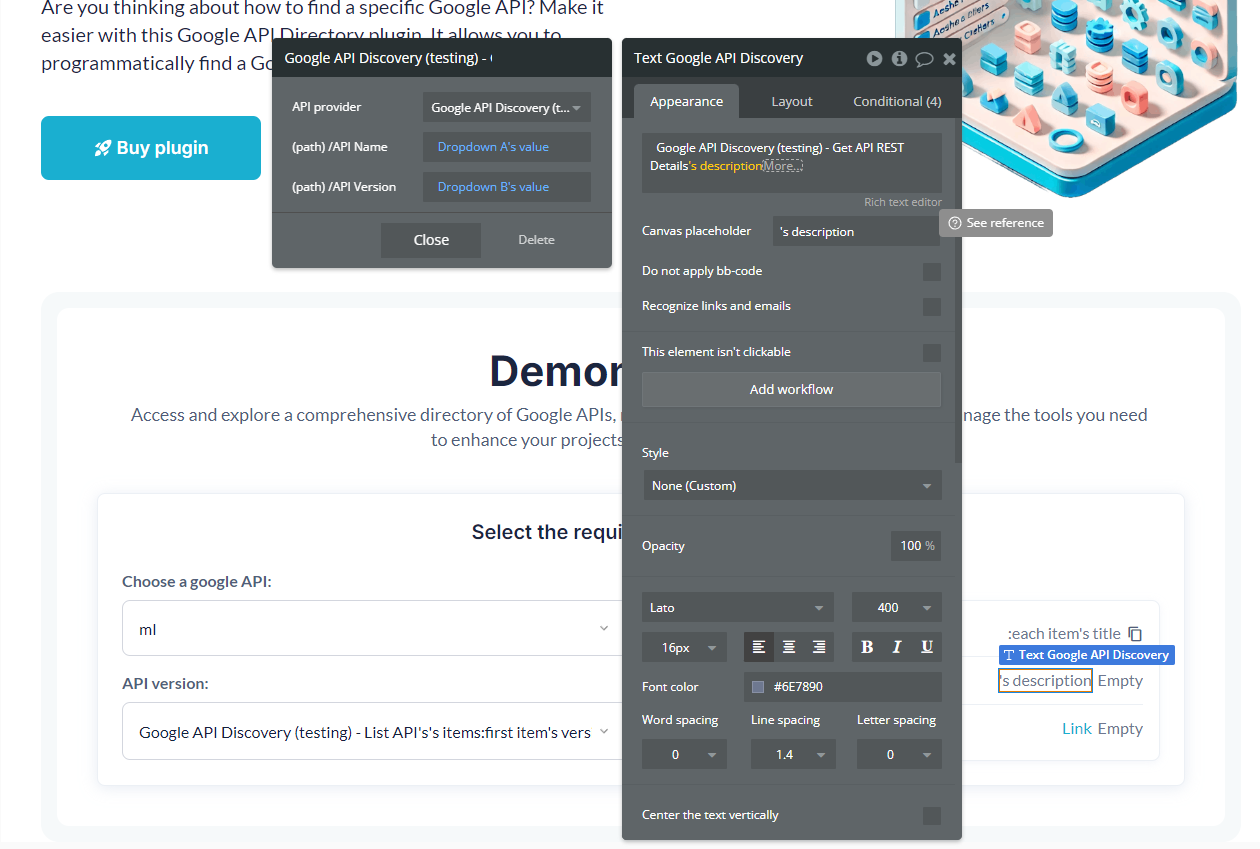
Task: Open the Line spacing 1.4 dropdown
Action: pos(793,754)
